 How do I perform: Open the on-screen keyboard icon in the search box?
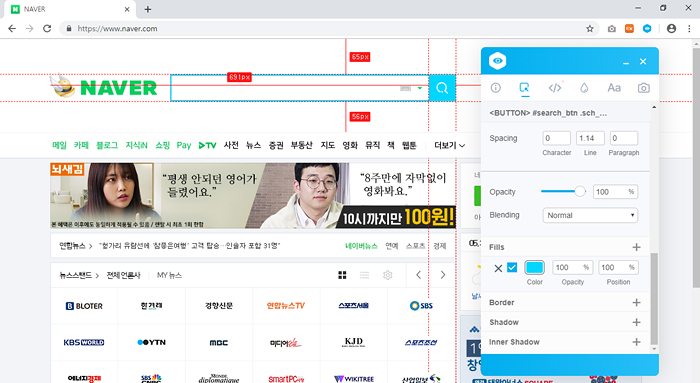pos(405,88)
